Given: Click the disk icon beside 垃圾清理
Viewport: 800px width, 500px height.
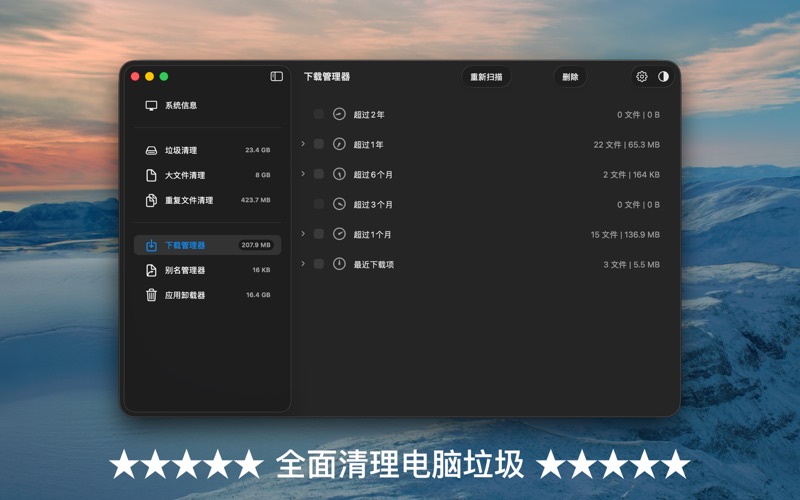Looking at the screenshot, I should tap(151, 151).
